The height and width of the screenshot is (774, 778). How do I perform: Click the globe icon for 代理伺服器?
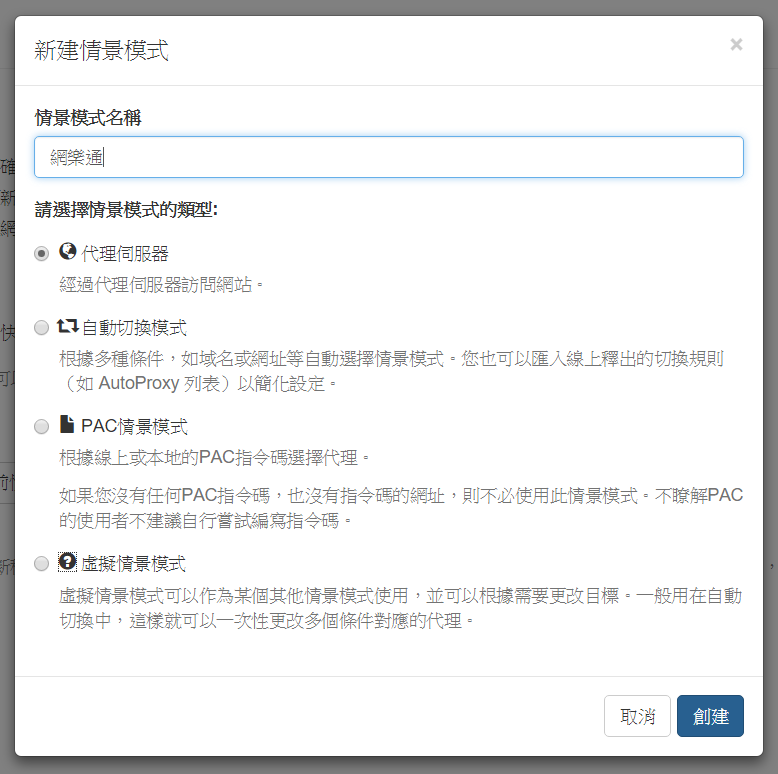point(67,252)
